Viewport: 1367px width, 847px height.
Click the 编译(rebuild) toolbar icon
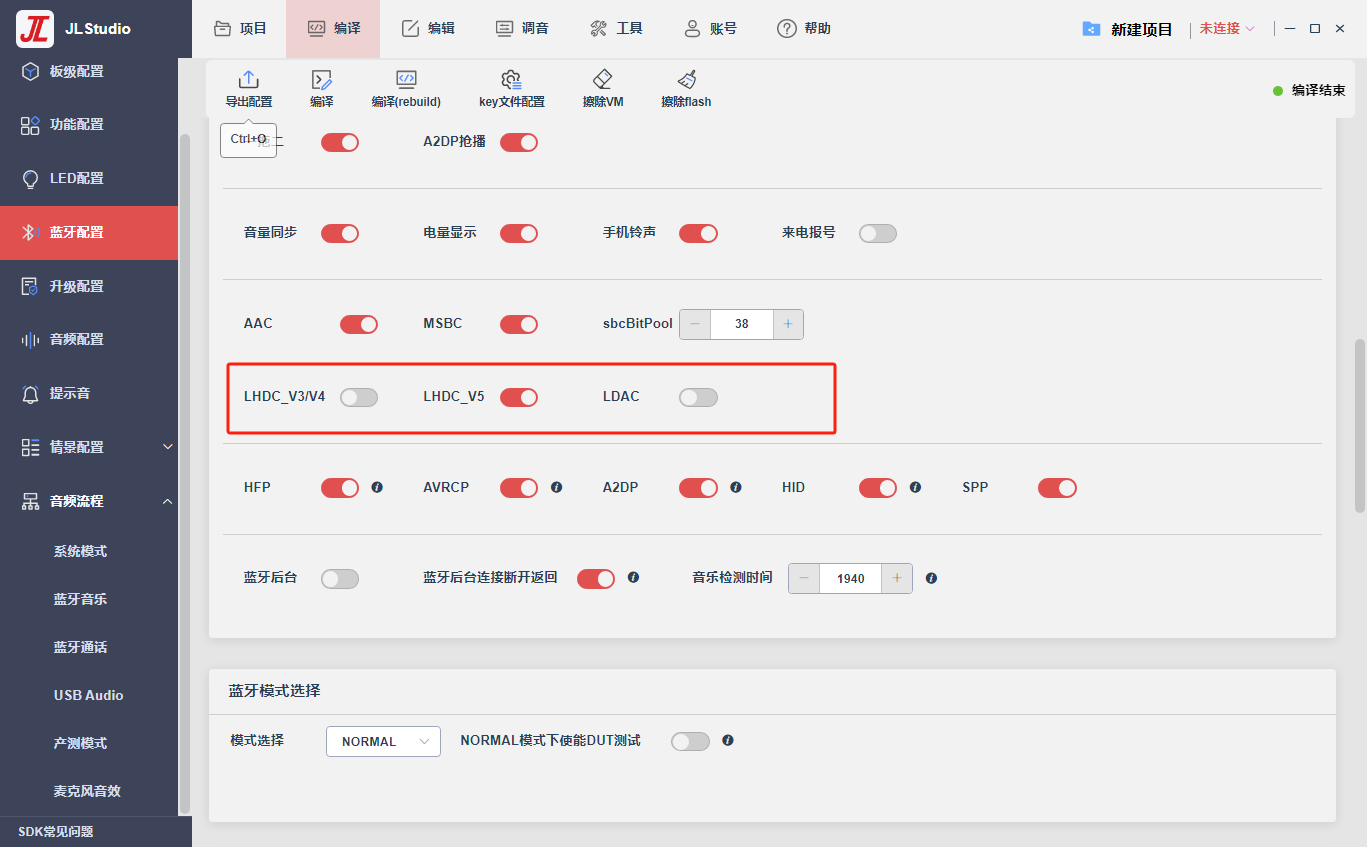406,80
